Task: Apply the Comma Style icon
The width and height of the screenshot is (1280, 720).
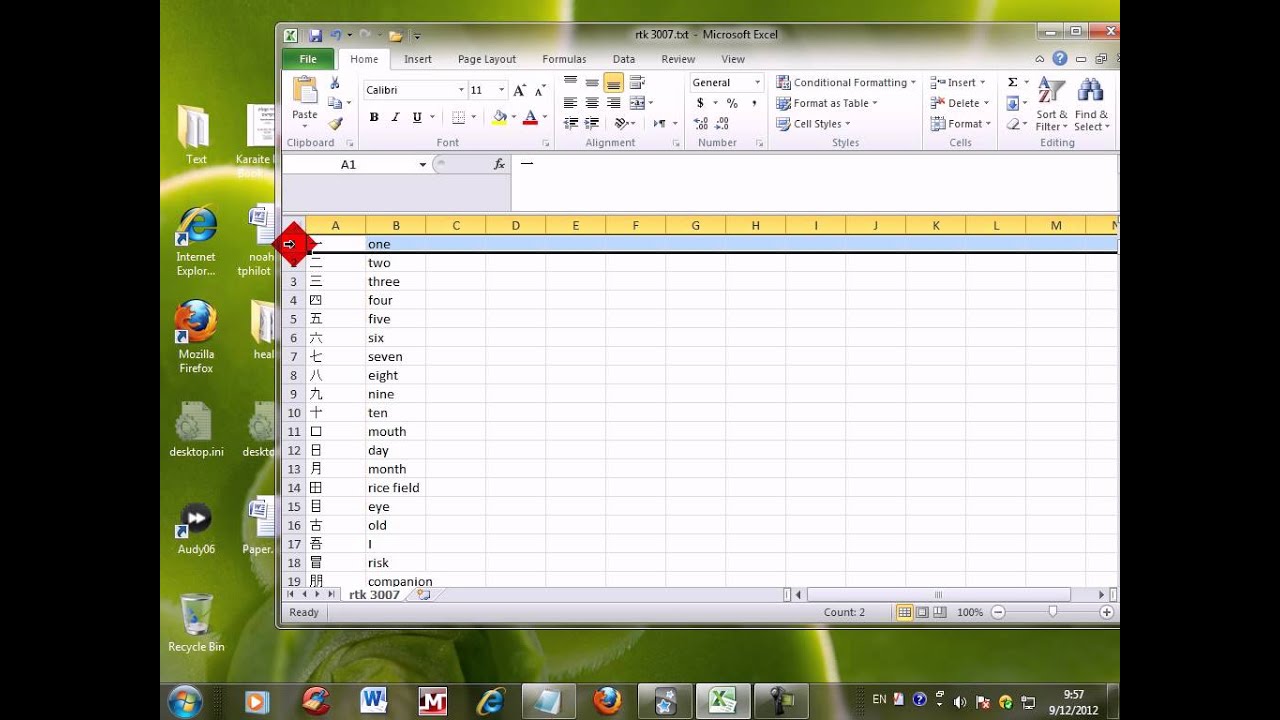Action: [x=754, y=103]
